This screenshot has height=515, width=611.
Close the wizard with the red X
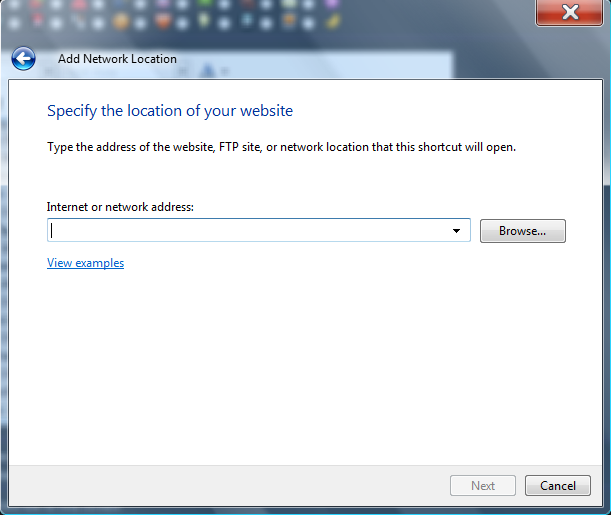[x=569, y=12]
